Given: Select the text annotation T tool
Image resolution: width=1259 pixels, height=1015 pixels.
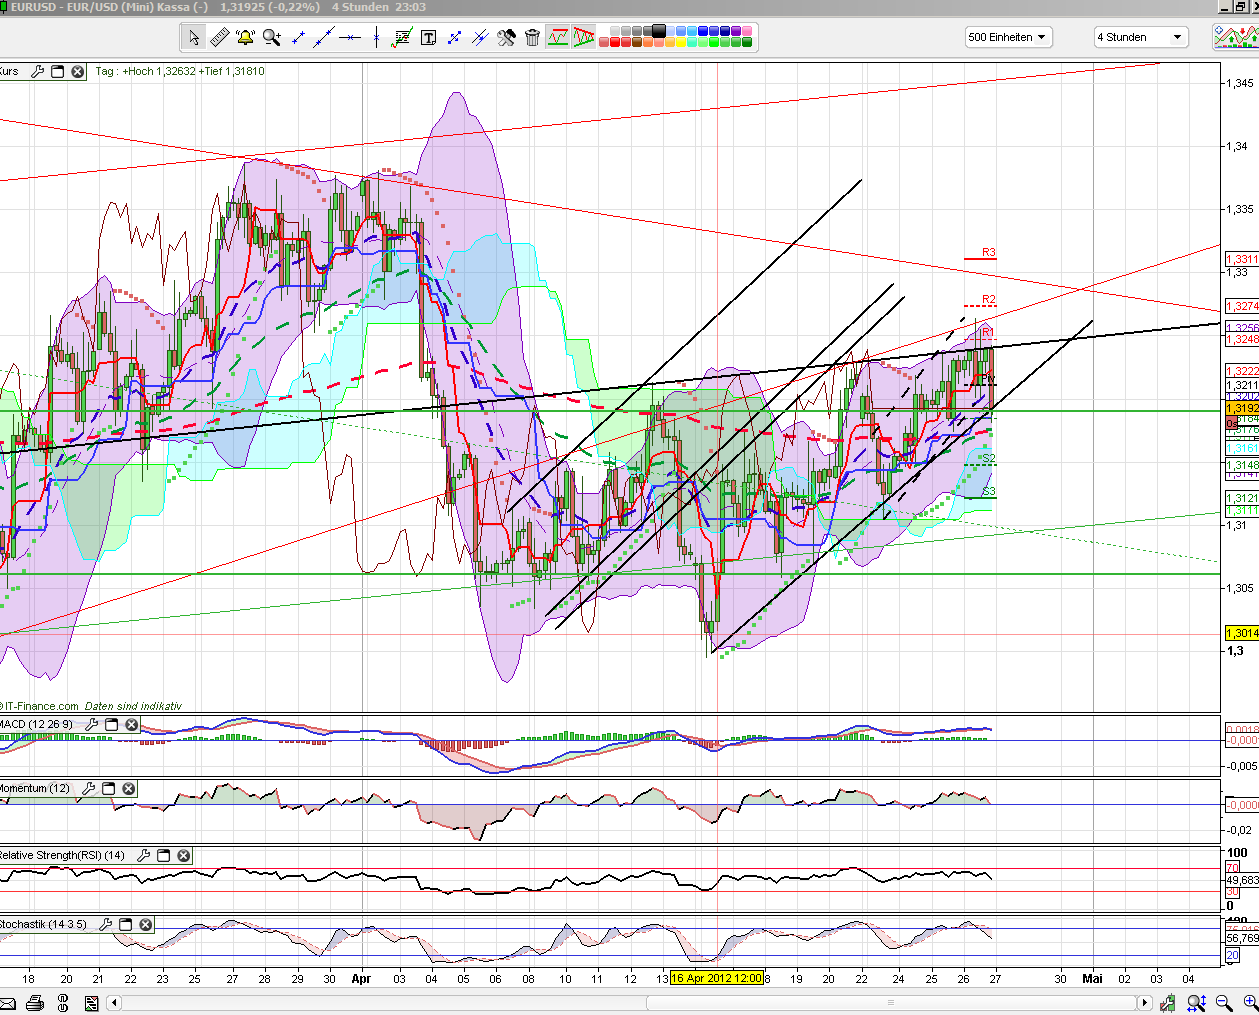Looking at the screenshot, I should pyautogui.click(x=429, y=37).
